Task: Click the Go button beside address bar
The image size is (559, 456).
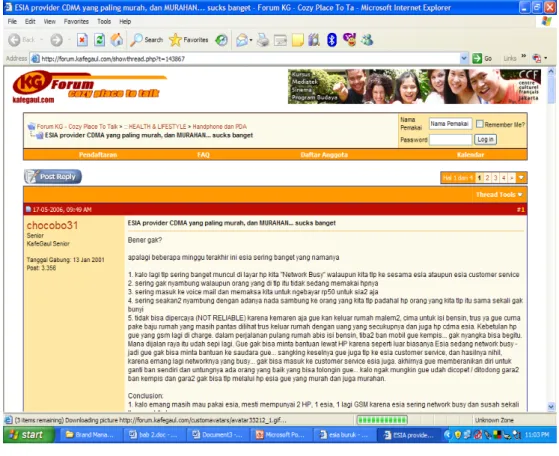Action: tap(482, 58)
